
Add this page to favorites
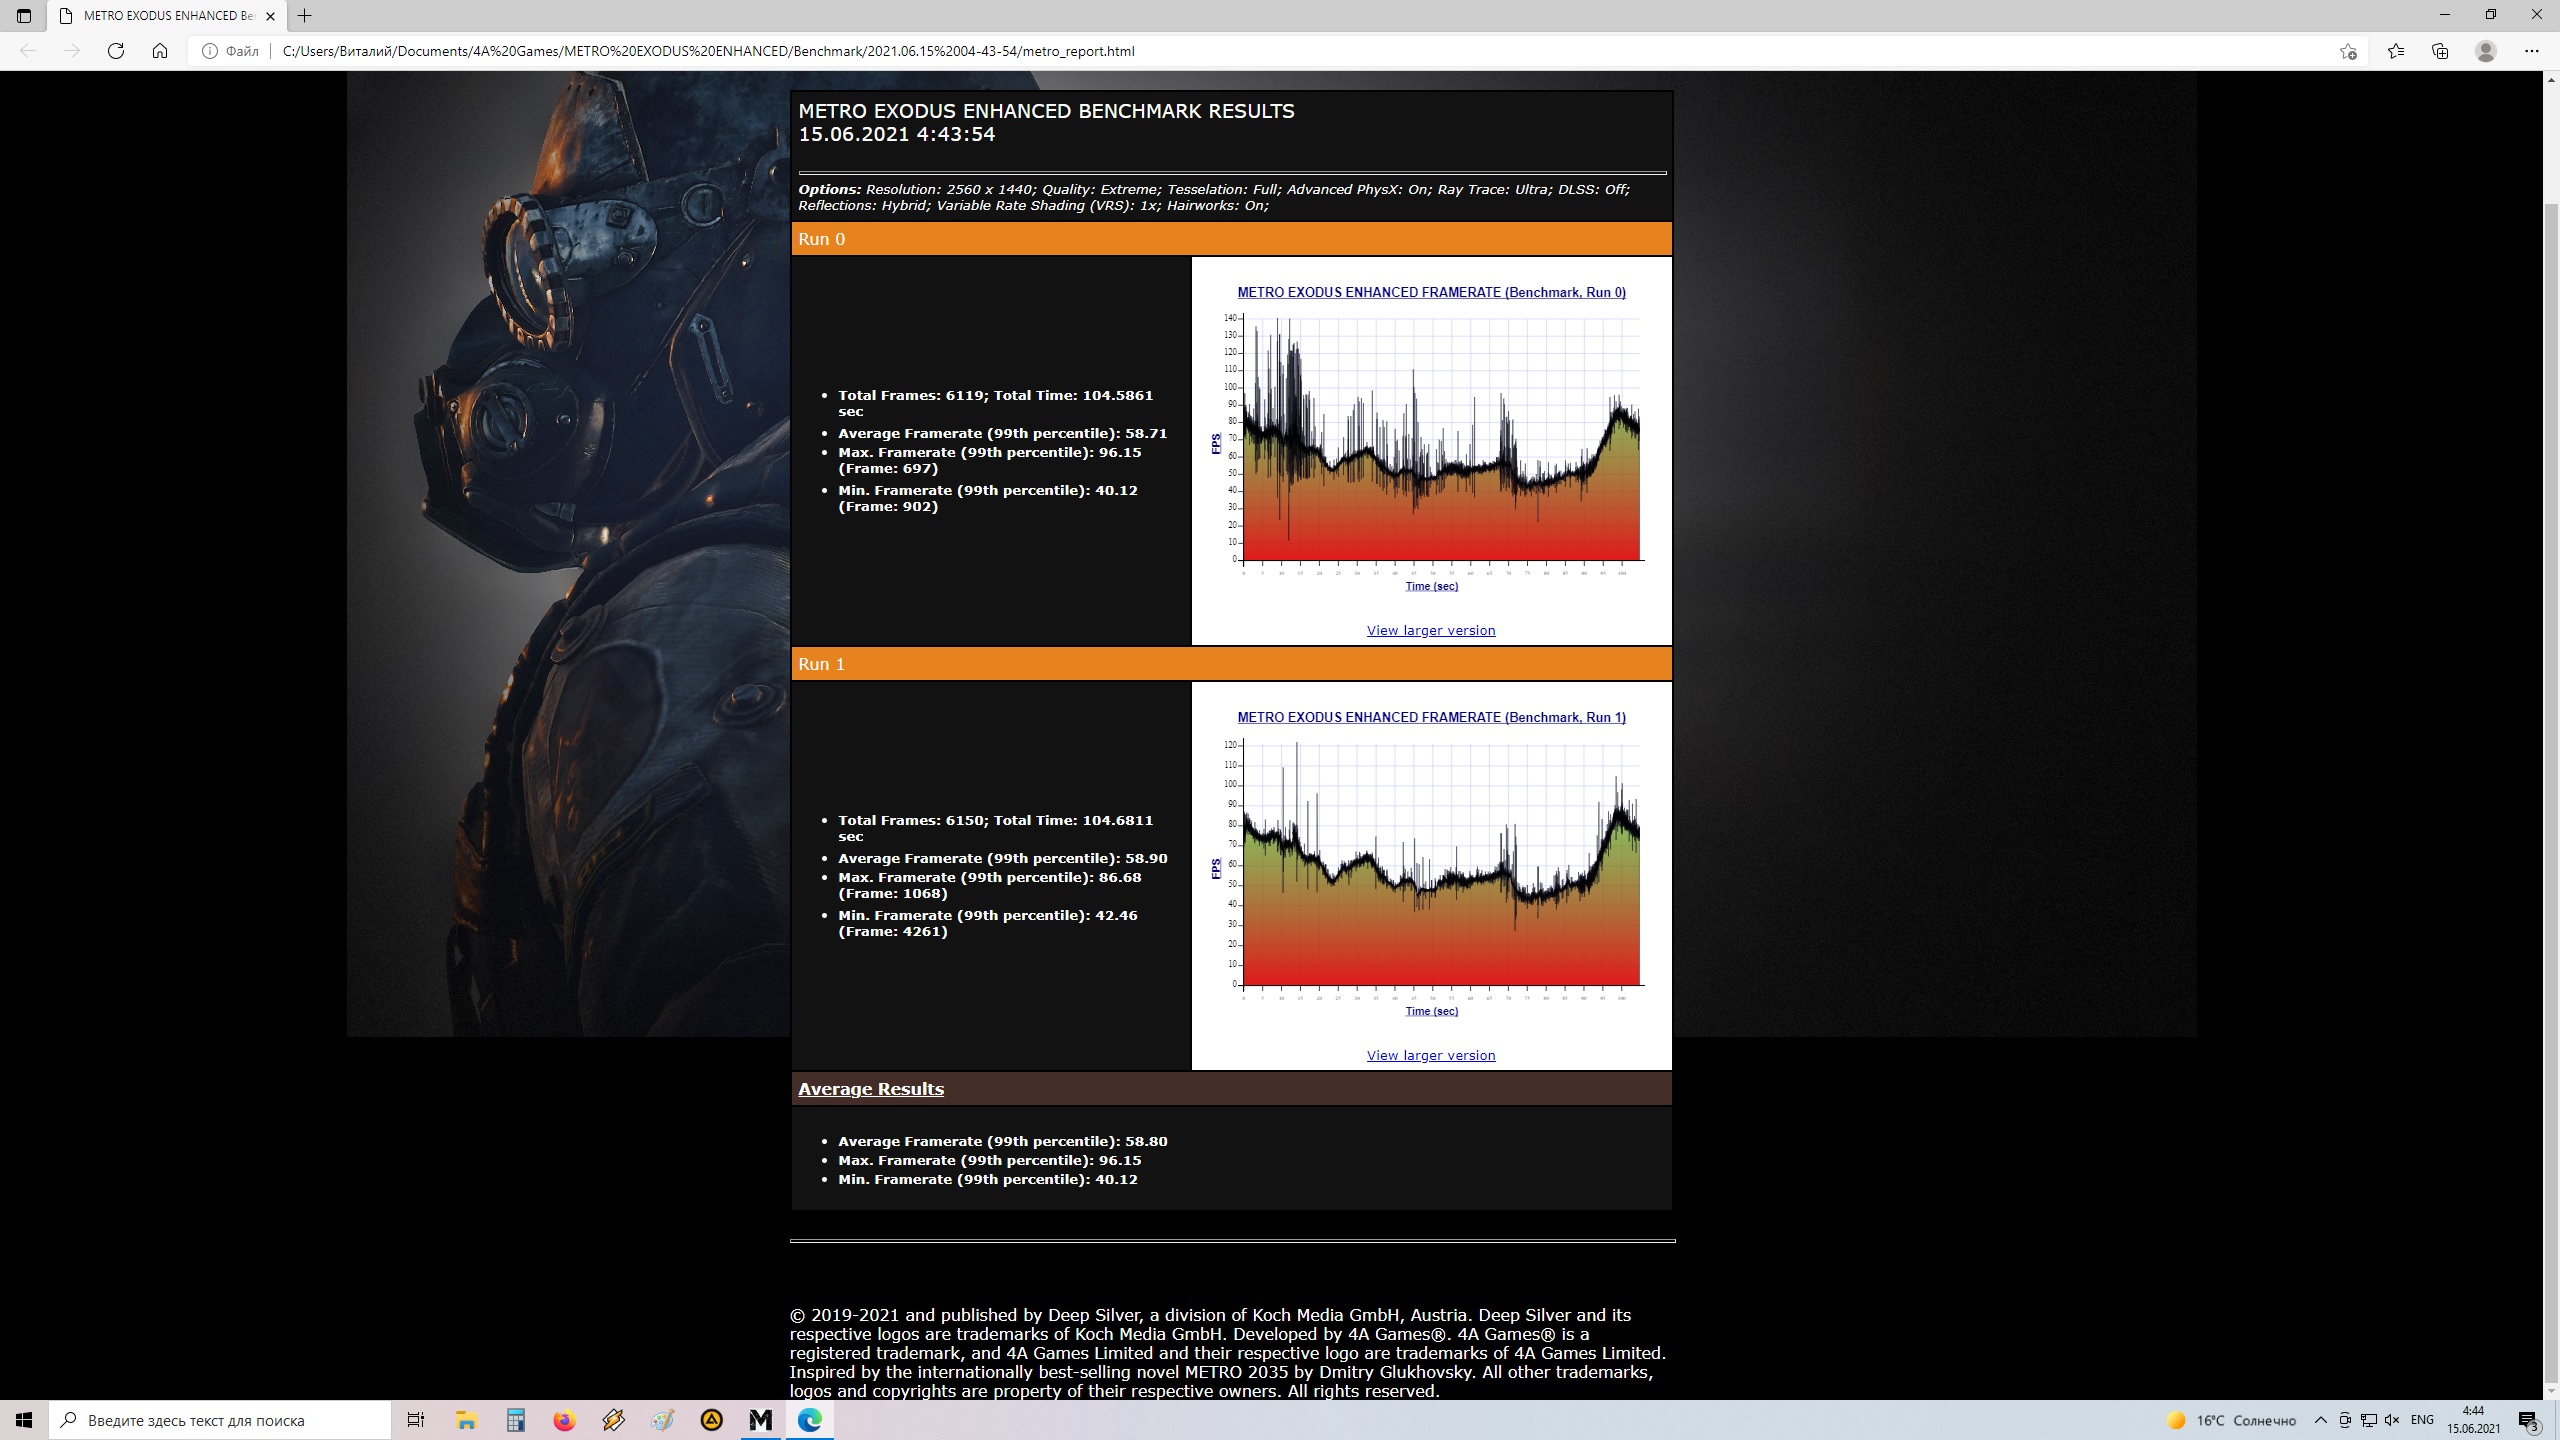(2348, 51)
